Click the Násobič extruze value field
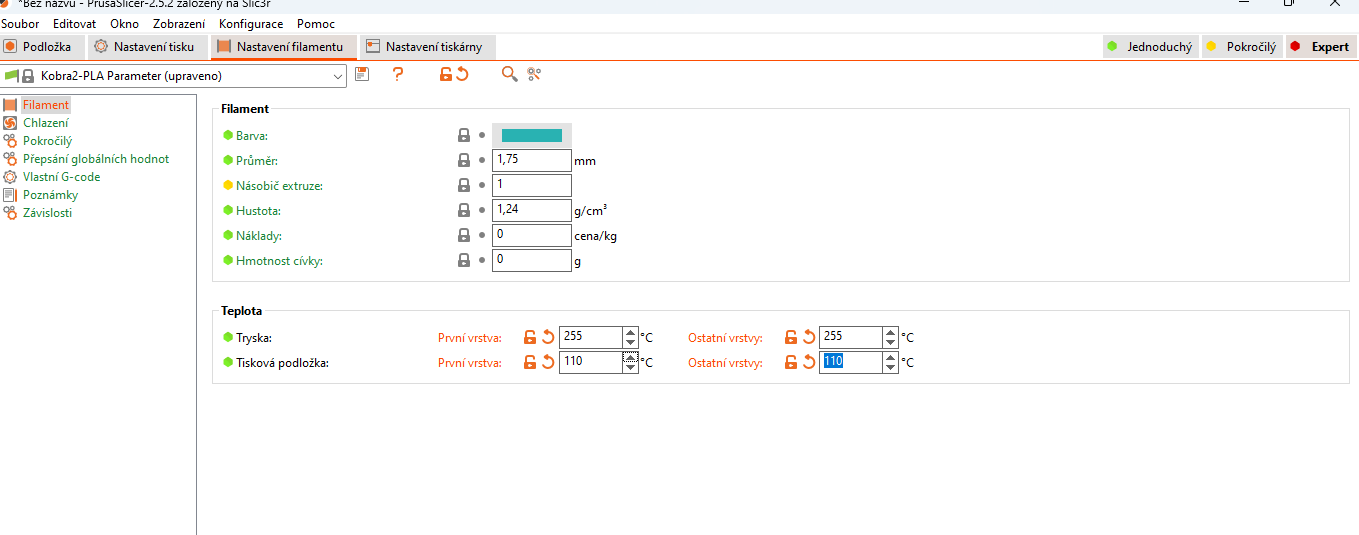The height and width of the screenshot is (535, 1359). [532, 185]
